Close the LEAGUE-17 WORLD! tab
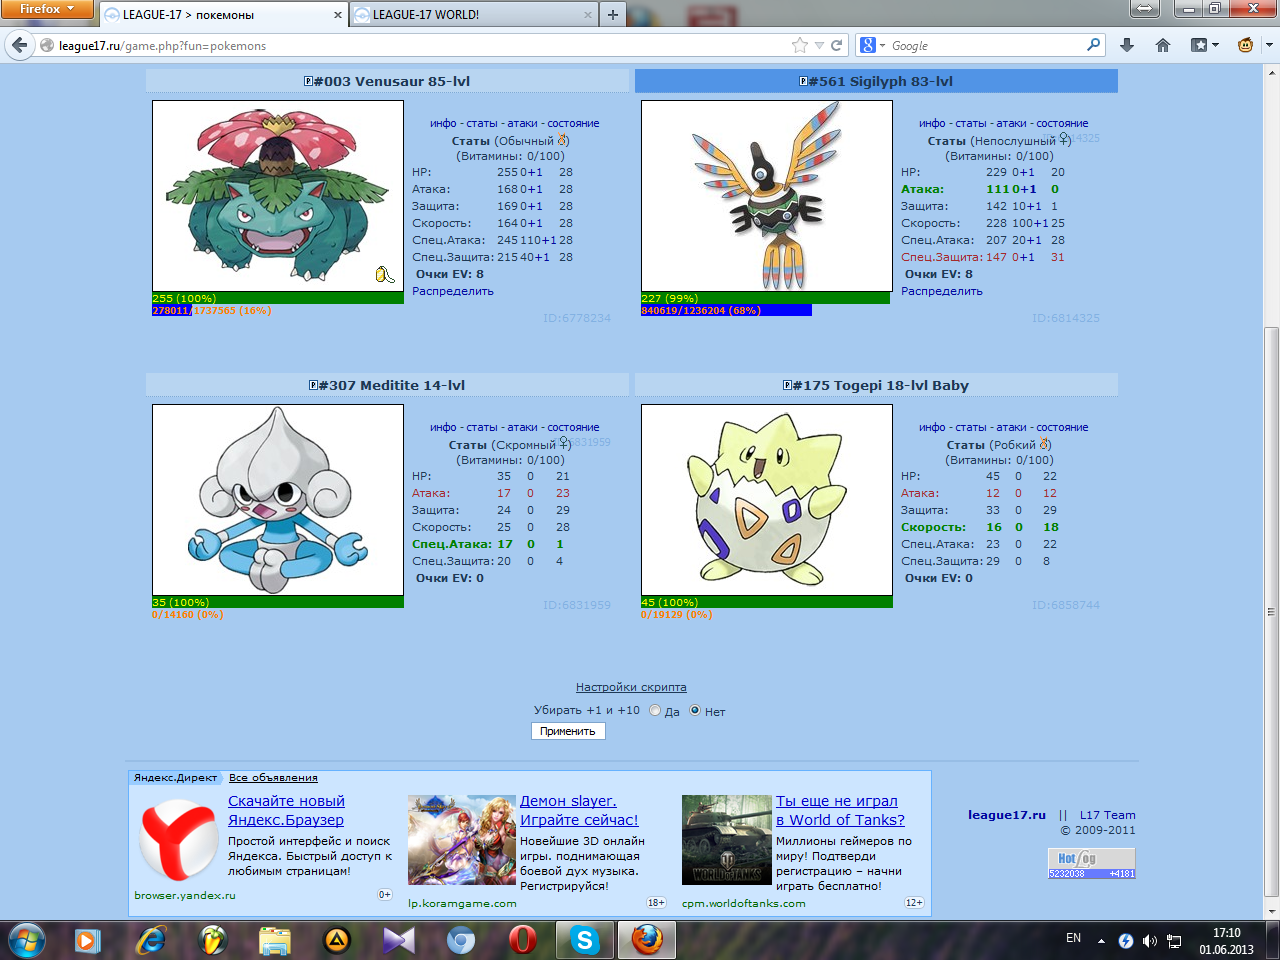The height and width of the screenshot is (960, 1280). (x=588, y=15)
